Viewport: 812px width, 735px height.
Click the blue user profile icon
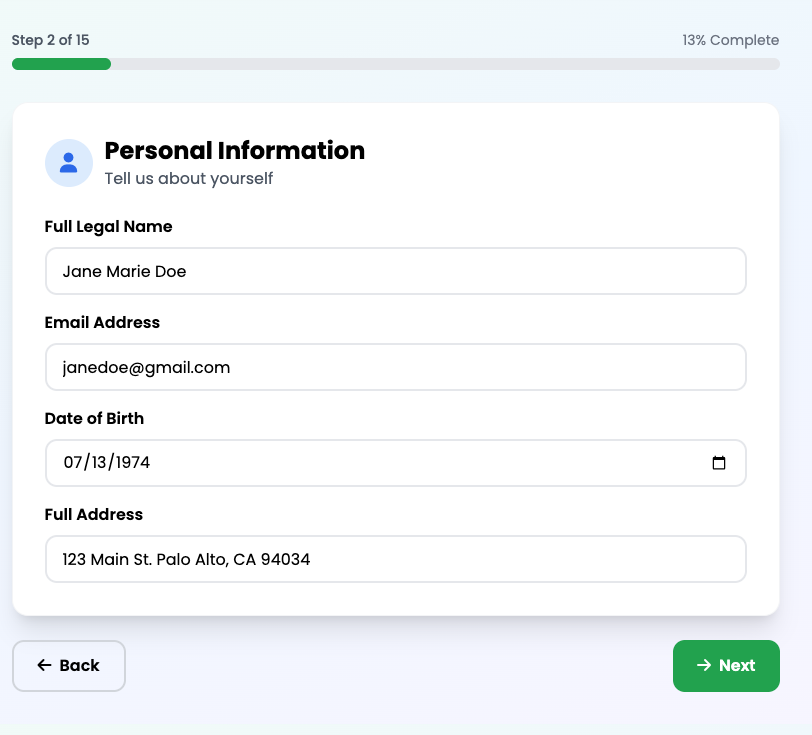tap(69, 163)
